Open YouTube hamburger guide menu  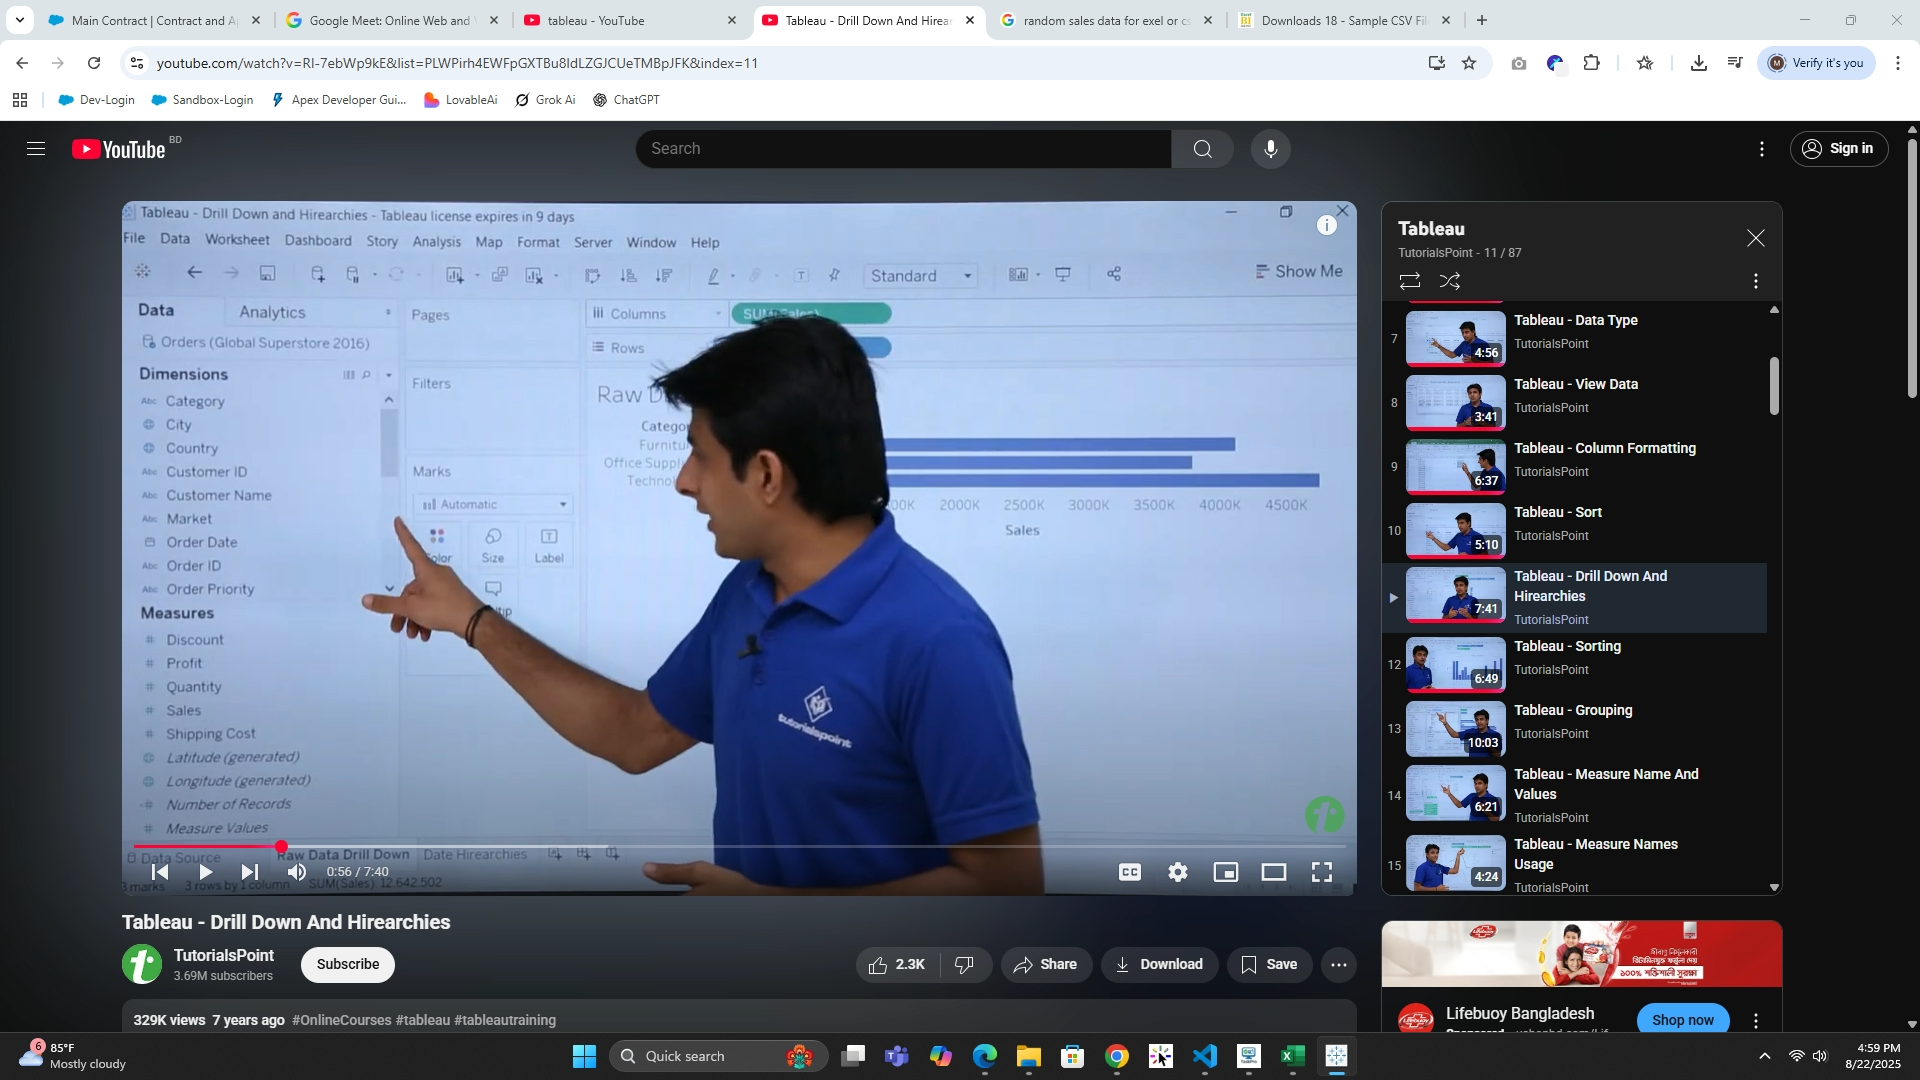point(36,149)
